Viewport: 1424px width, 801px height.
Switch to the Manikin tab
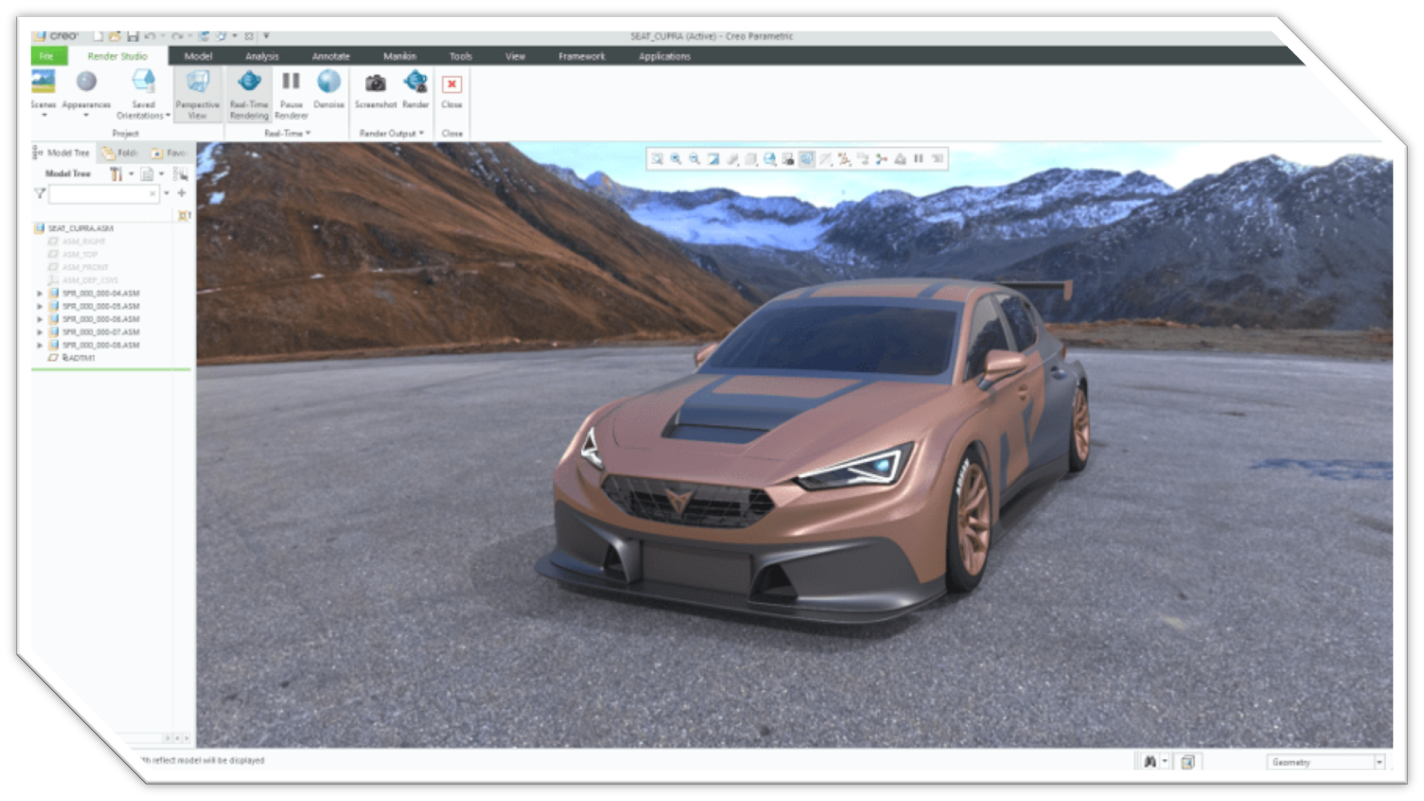click(x=399, y=56)
